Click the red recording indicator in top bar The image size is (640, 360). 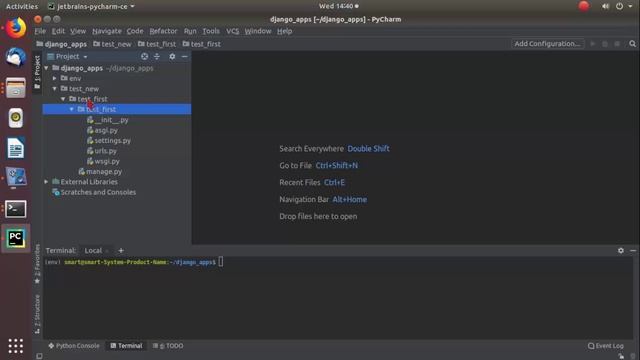tap(584, 6)
